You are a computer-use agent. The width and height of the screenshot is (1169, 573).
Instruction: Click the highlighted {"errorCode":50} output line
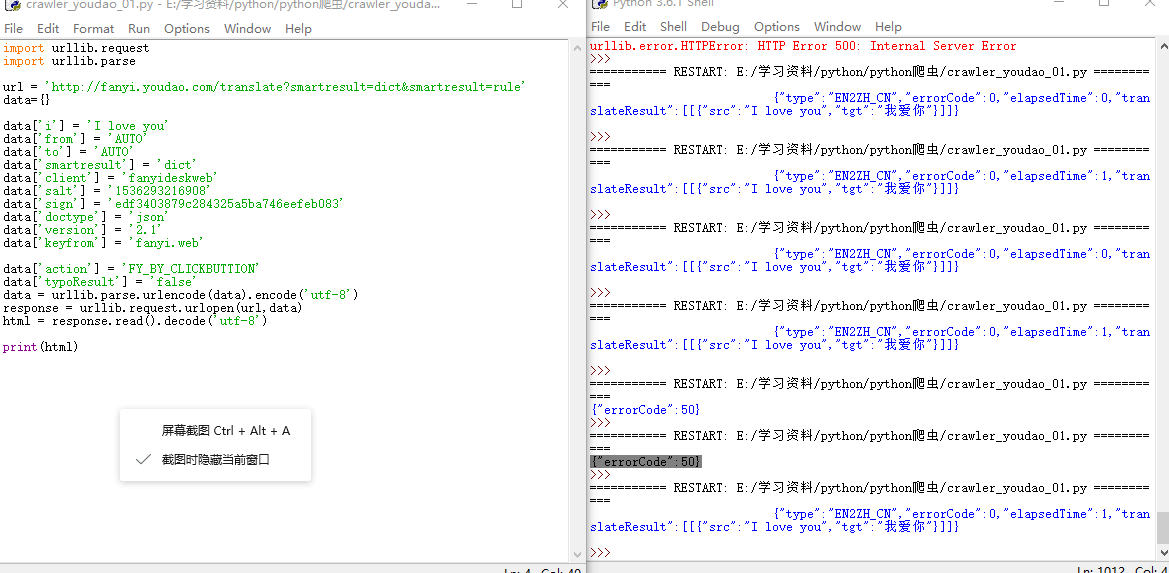click(x=646, y=462)
